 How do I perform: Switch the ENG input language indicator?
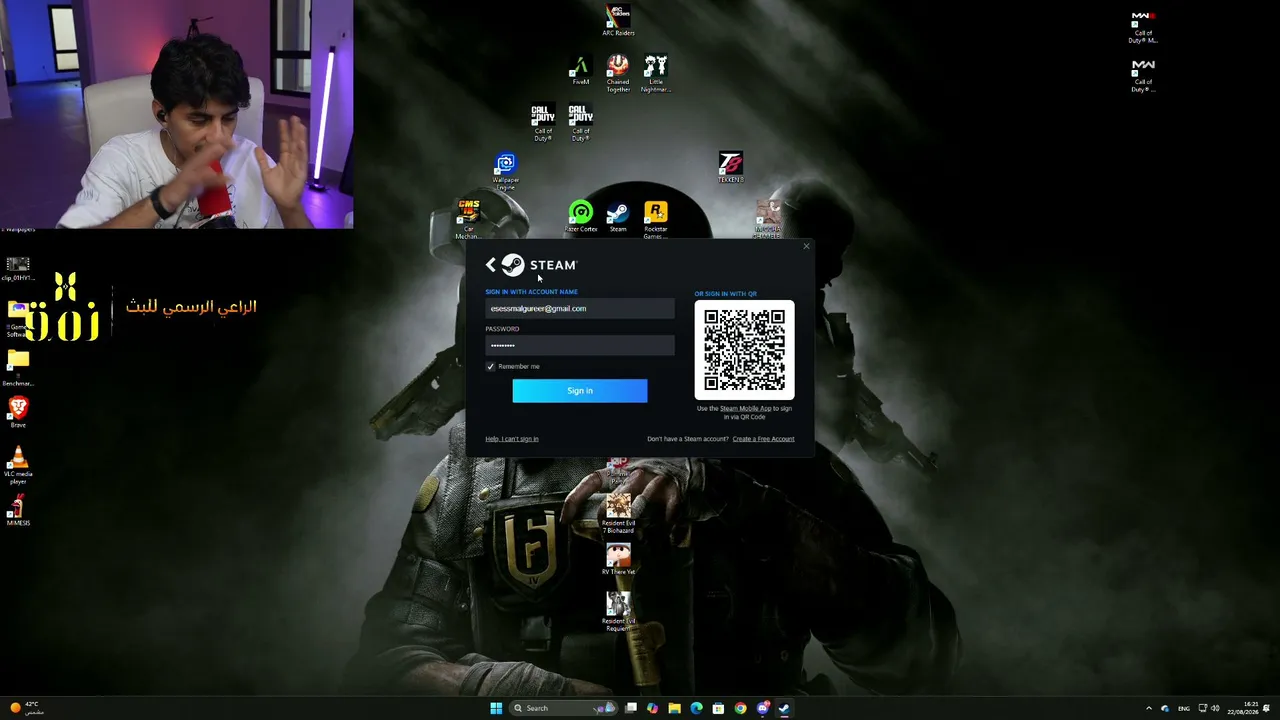[1185, 709]
